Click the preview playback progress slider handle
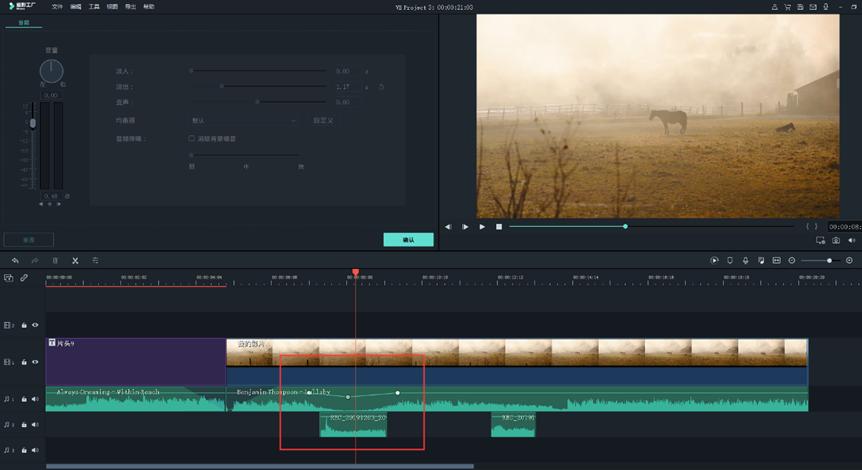Viewport: 862px width, 470px height. pyautogui.click(x=625, y=227)
